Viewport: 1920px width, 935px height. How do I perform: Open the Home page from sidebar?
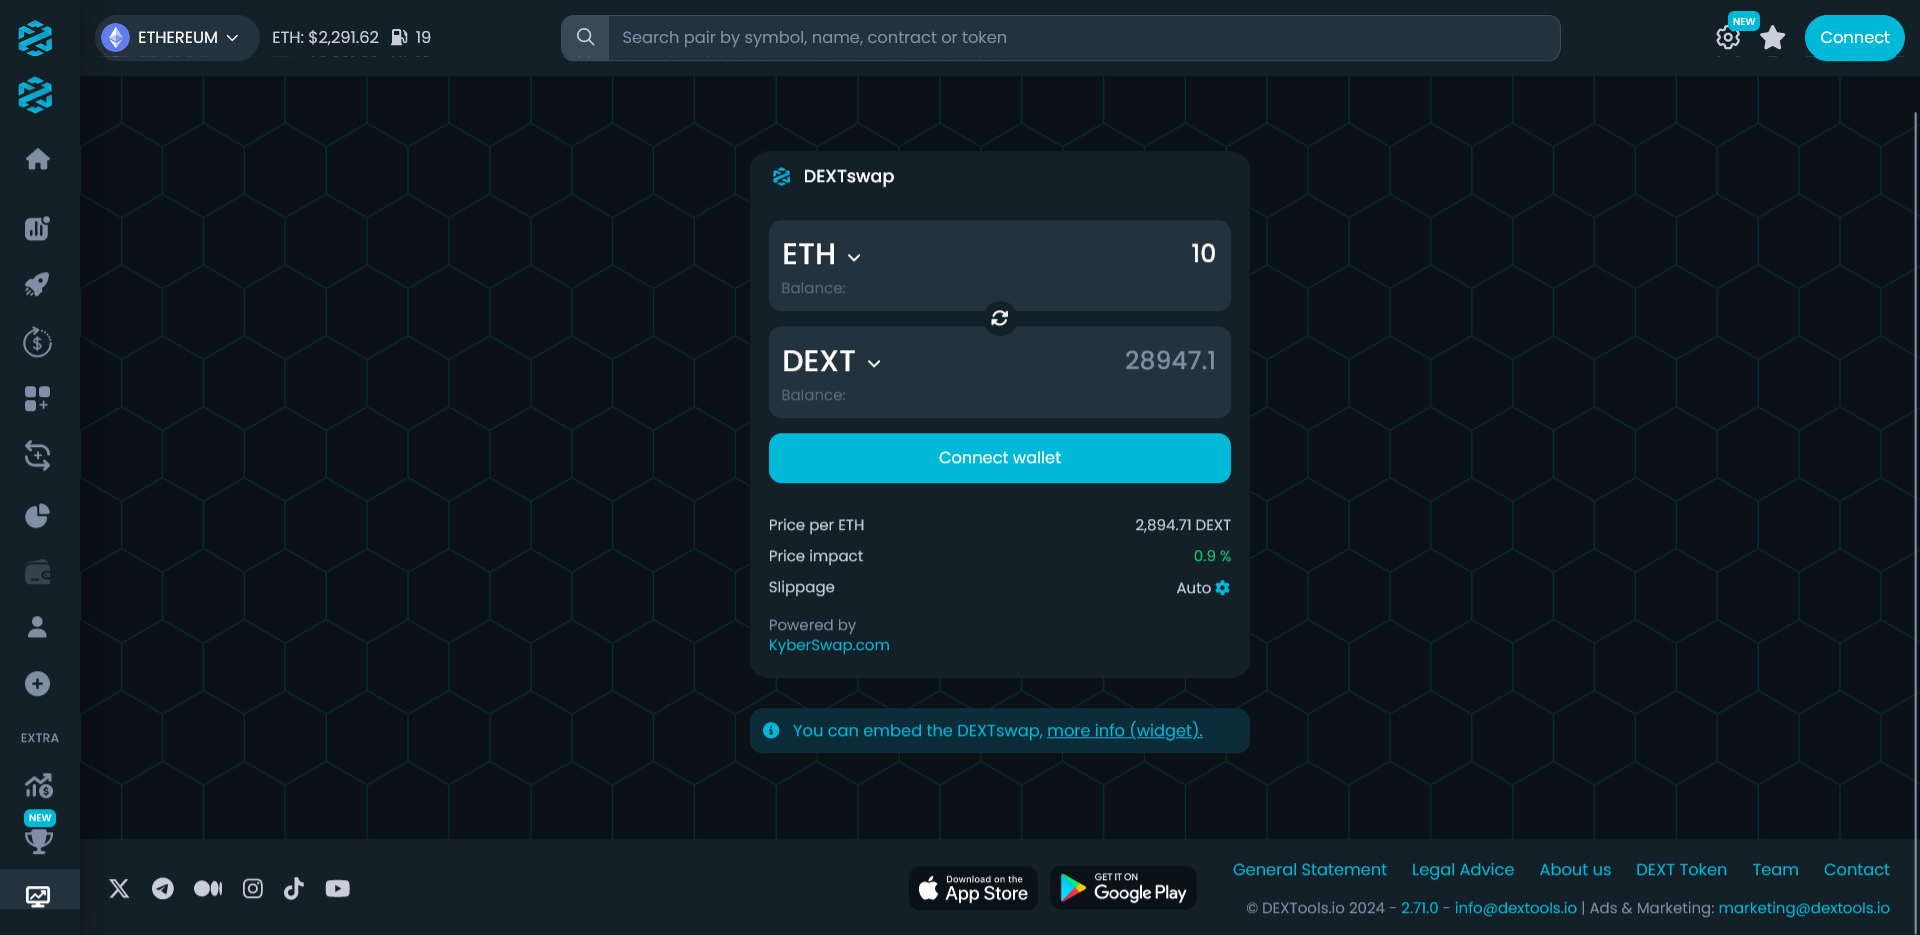tap(38, 159)
